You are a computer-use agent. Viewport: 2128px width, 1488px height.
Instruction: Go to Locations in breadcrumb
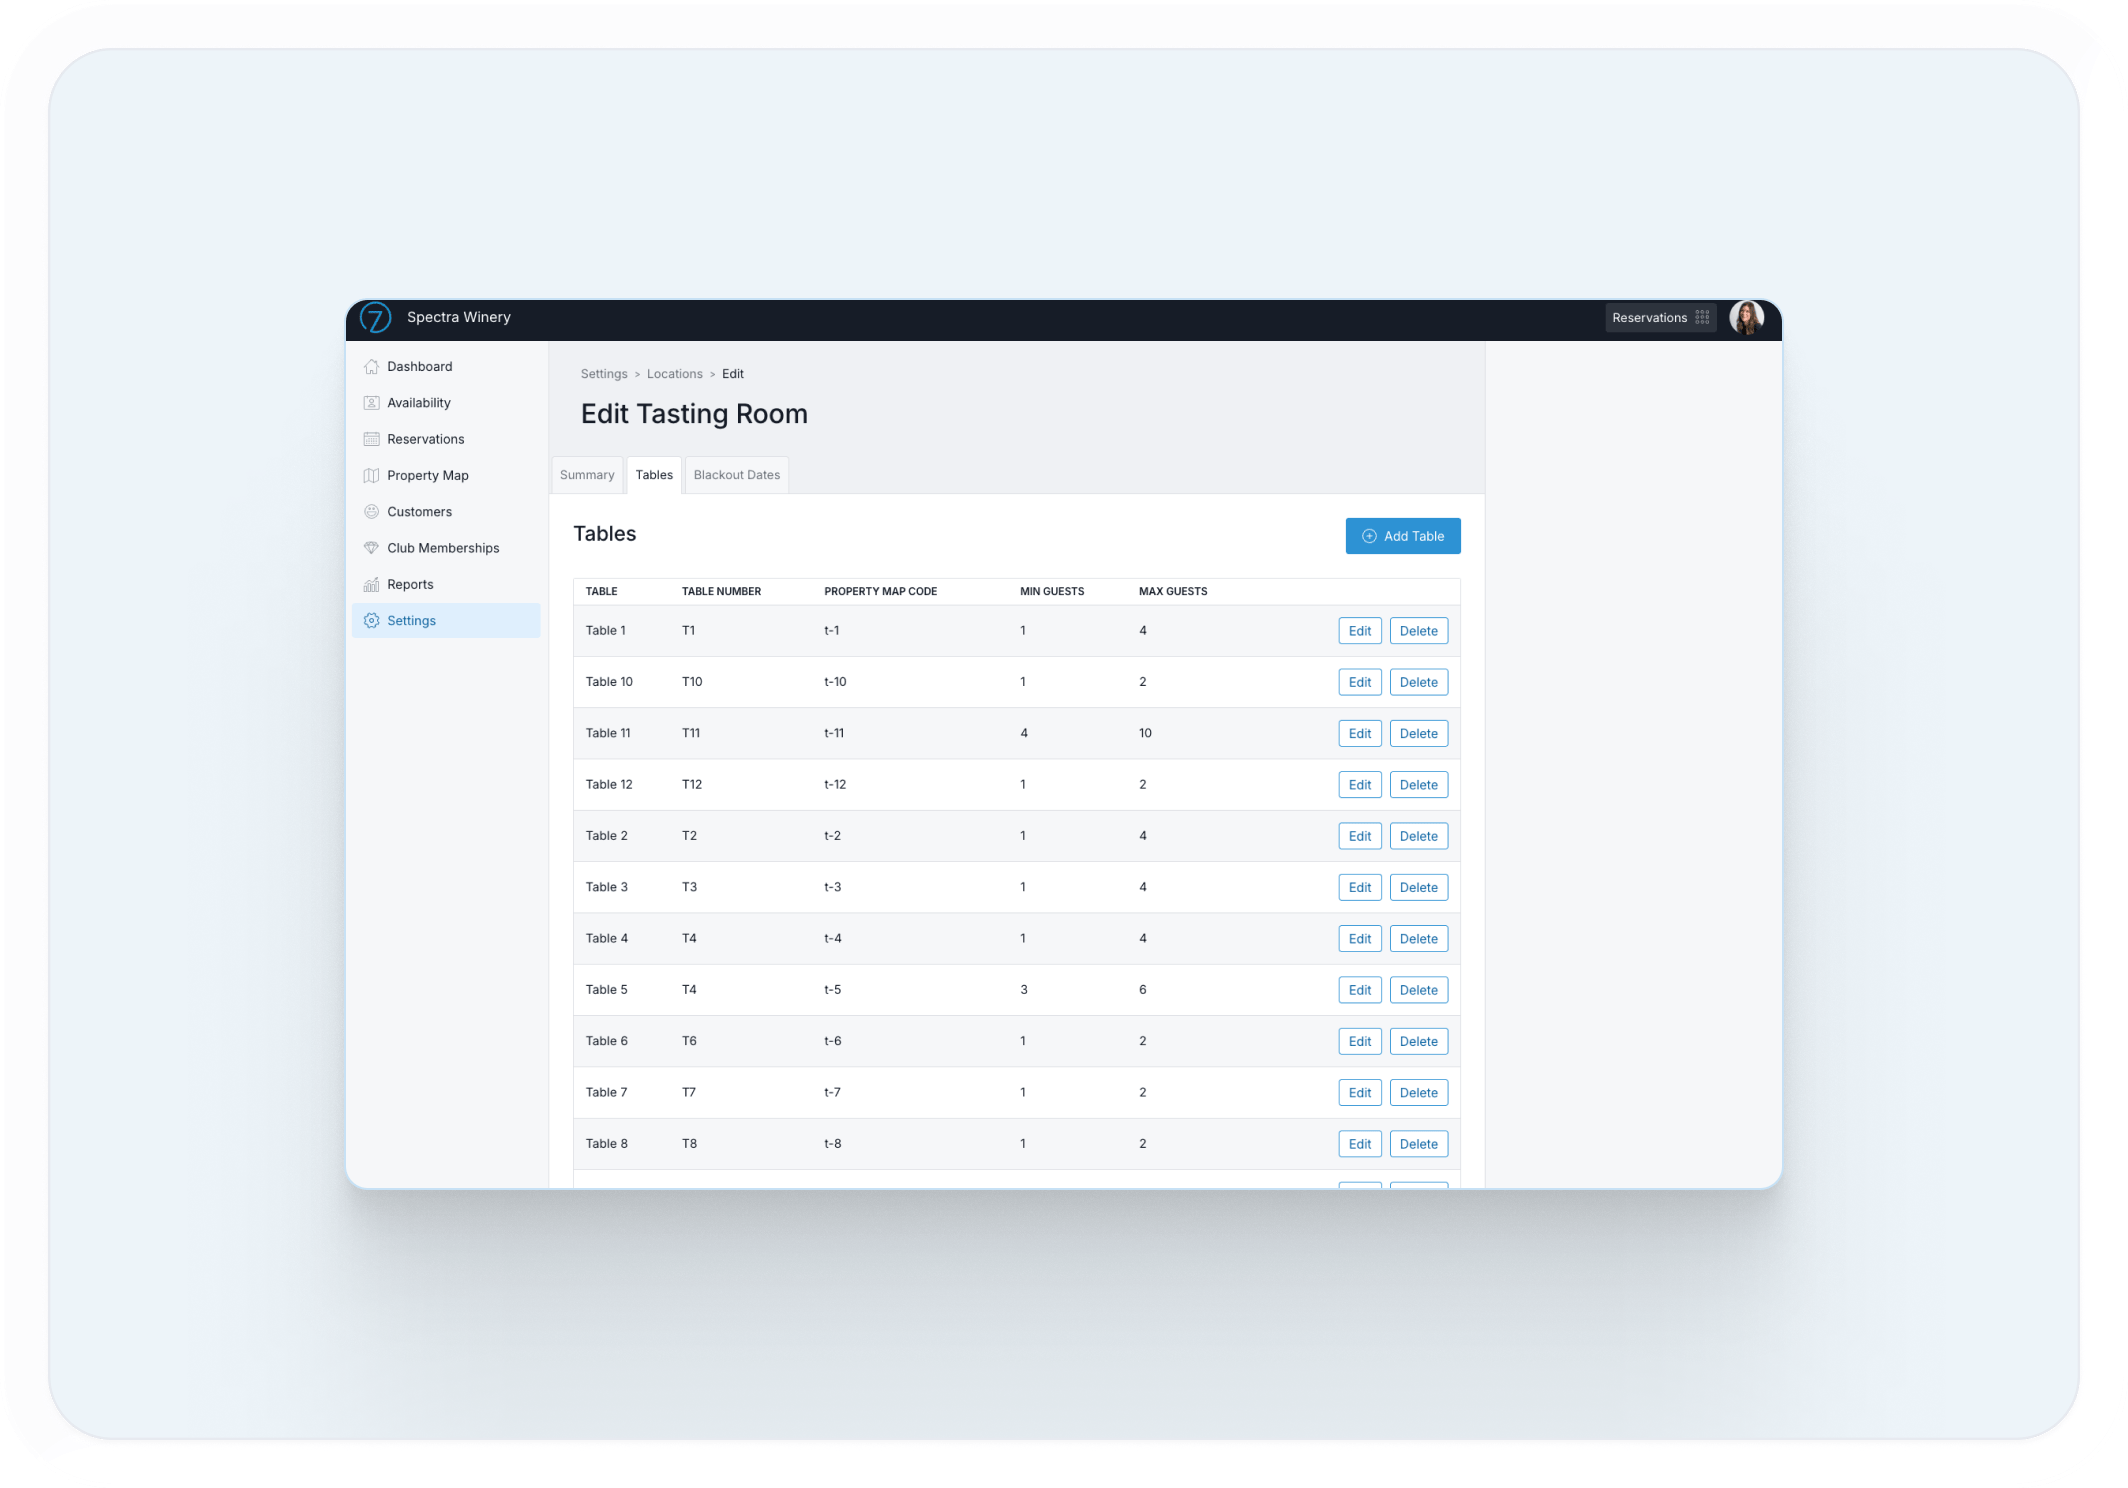click(x=674, y=374)
